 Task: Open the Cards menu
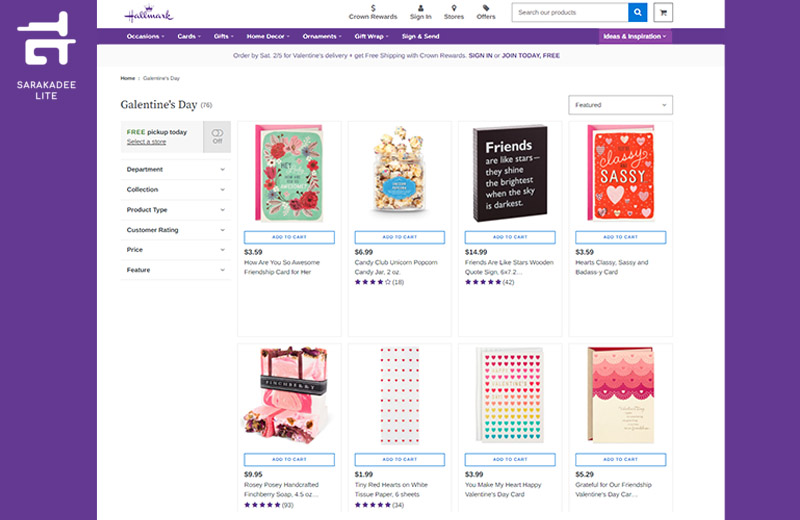189,36
